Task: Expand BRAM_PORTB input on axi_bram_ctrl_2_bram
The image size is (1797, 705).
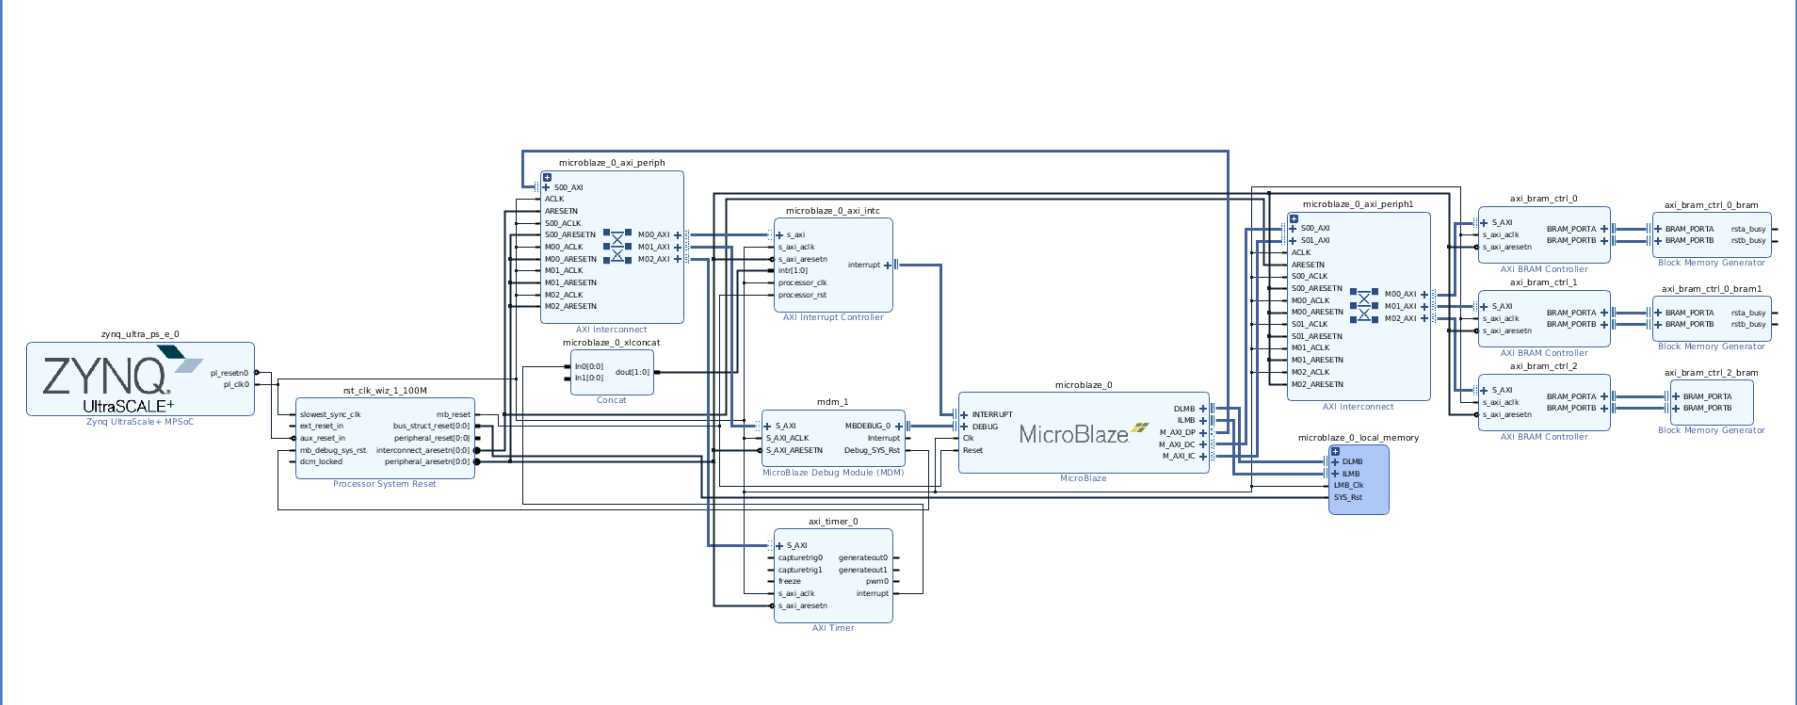Action: pyautogui.click(x=1676, y=409)
